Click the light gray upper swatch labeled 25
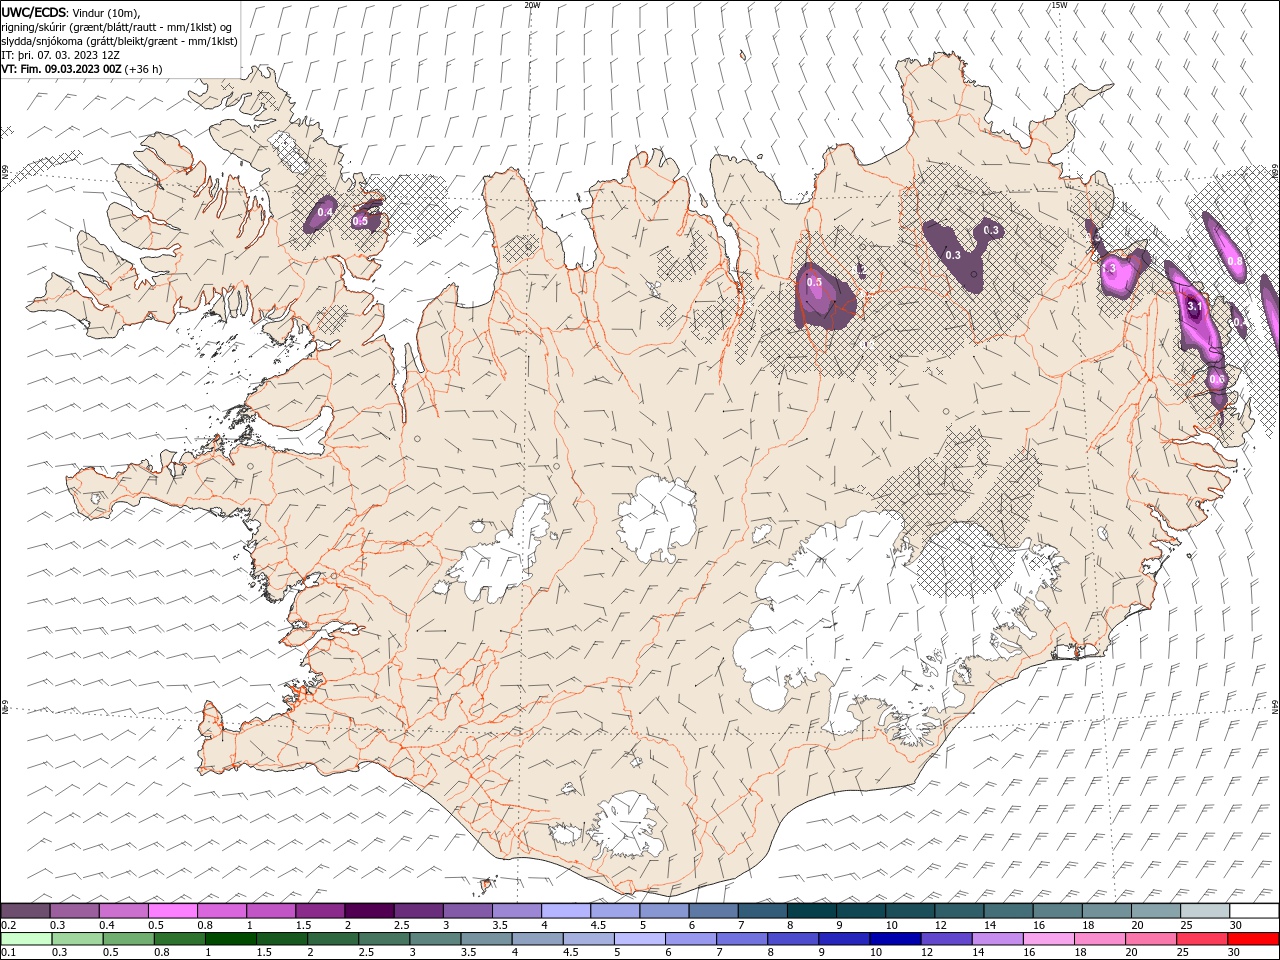This screenshot has width=1280, height=960. click(x=1204, y=910)
